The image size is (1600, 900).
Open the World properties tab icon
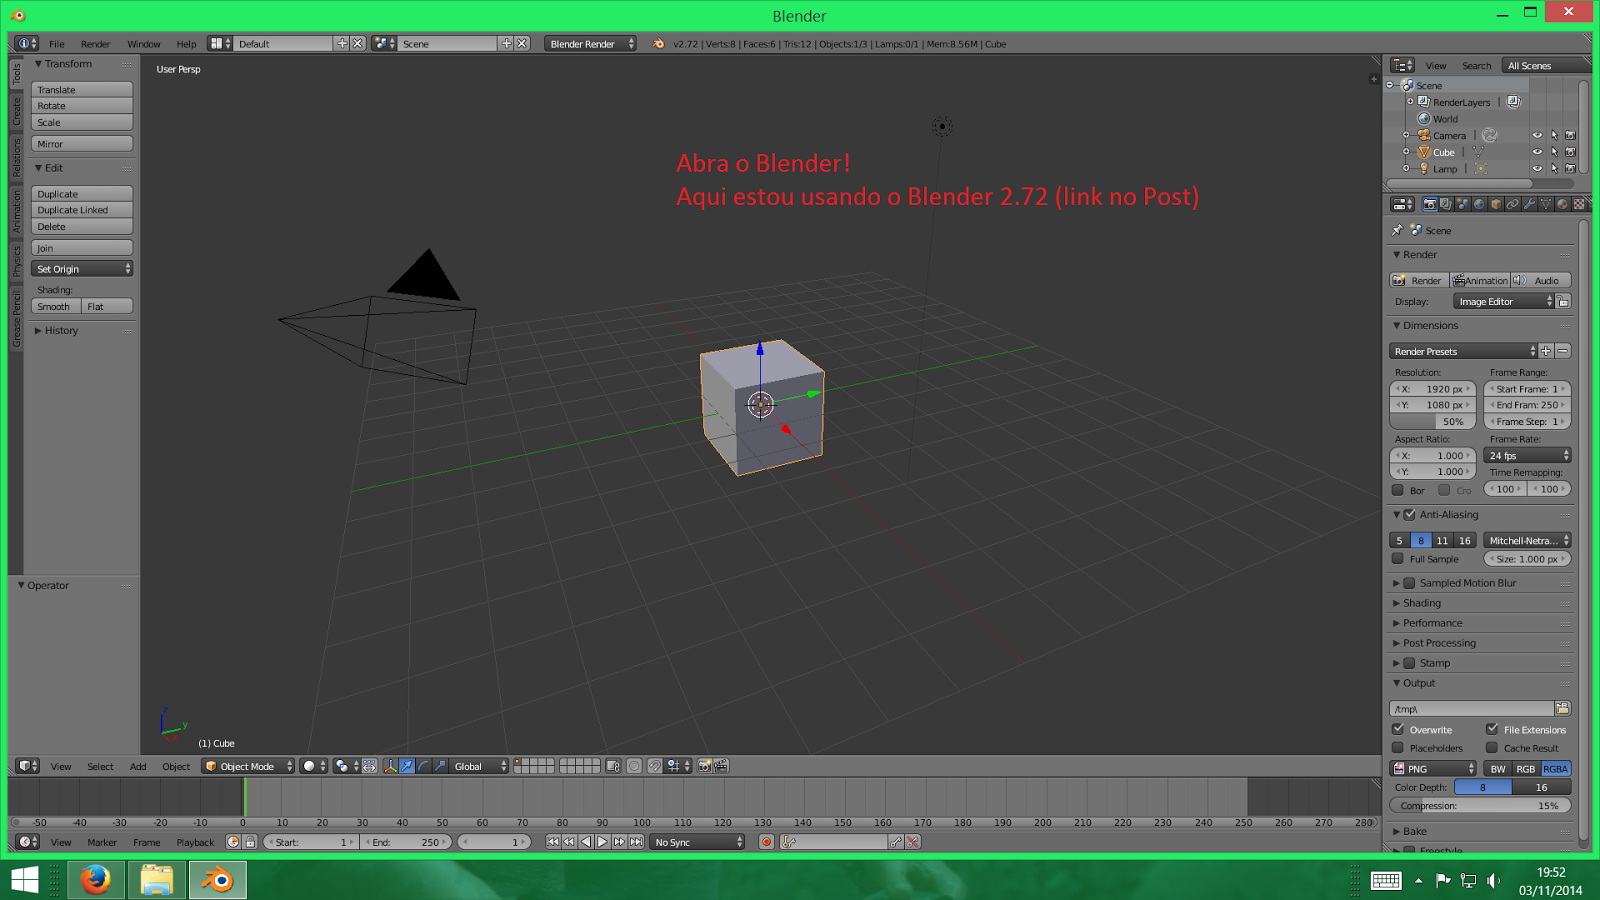(x=1479, y=204)
